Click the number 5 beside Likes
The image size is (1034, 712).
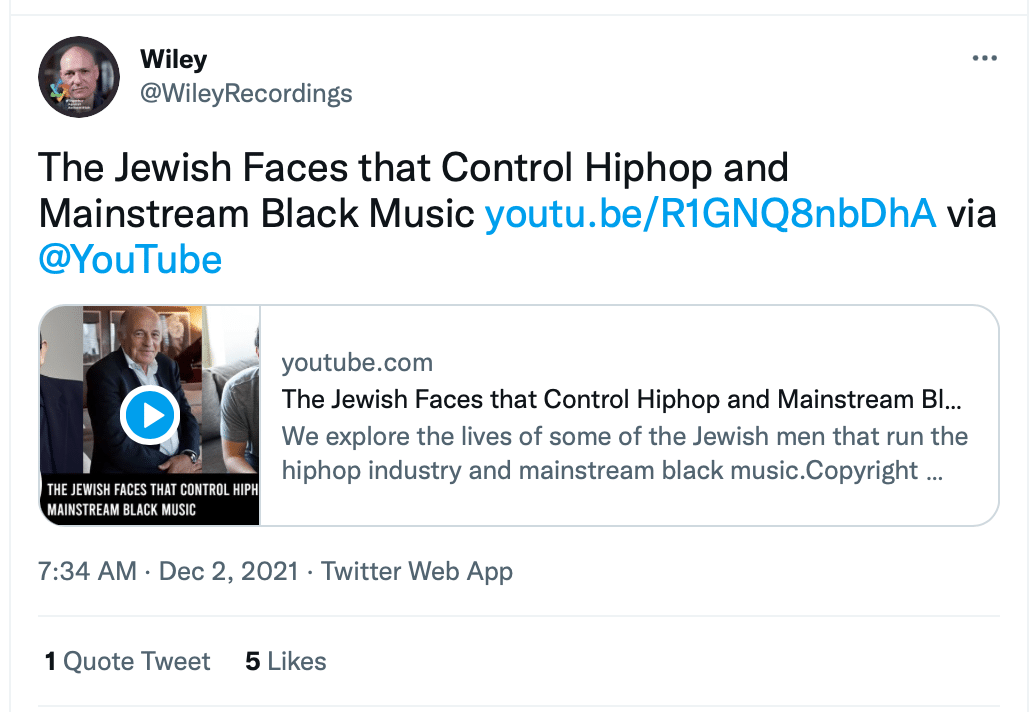tap(253, 661)
